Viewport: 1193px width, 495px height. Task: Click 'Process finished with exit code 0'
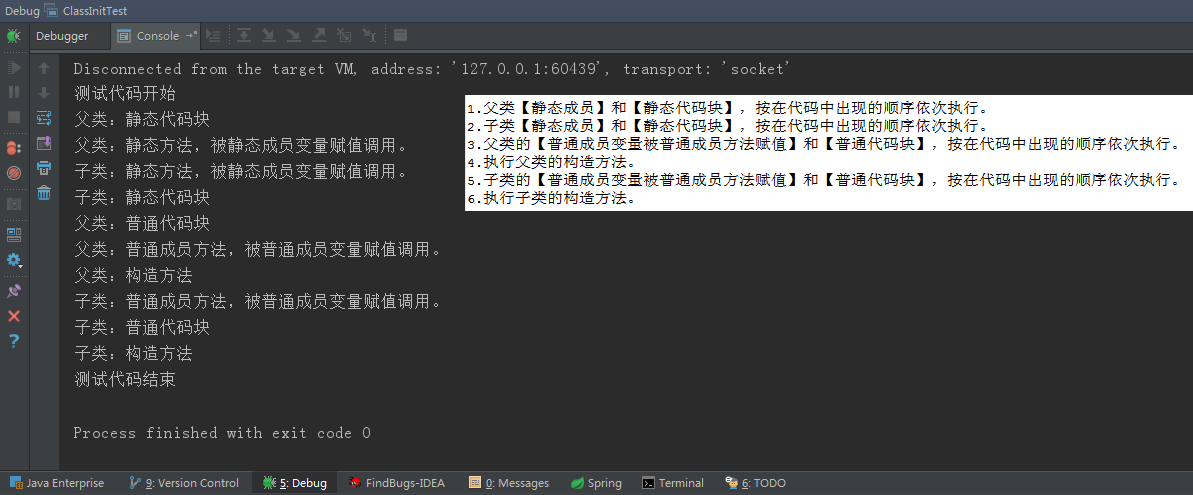(x=222, y=433)
